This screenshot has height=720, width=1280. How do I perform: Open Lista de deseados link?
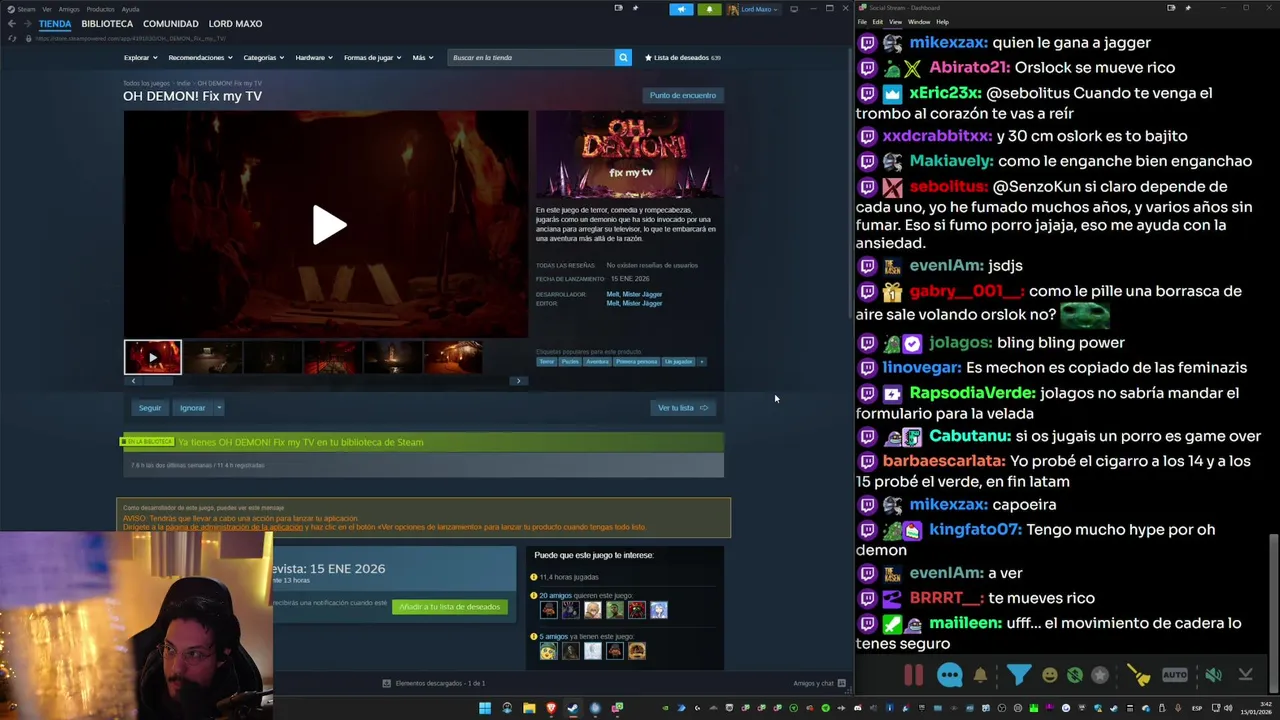pos(683,58)
